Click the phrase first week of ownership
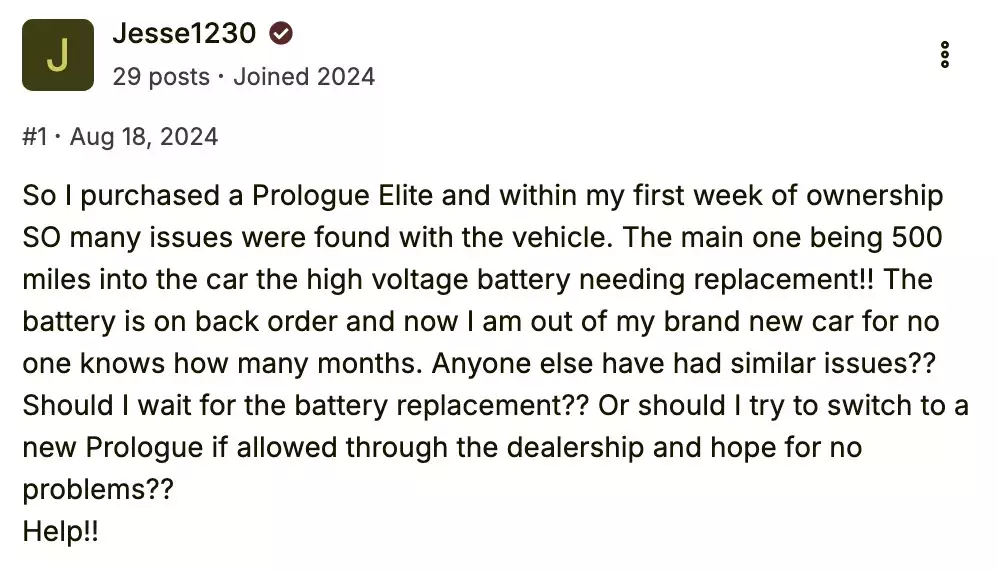Viewport: 998px width, 570px height. coord(788,195)
